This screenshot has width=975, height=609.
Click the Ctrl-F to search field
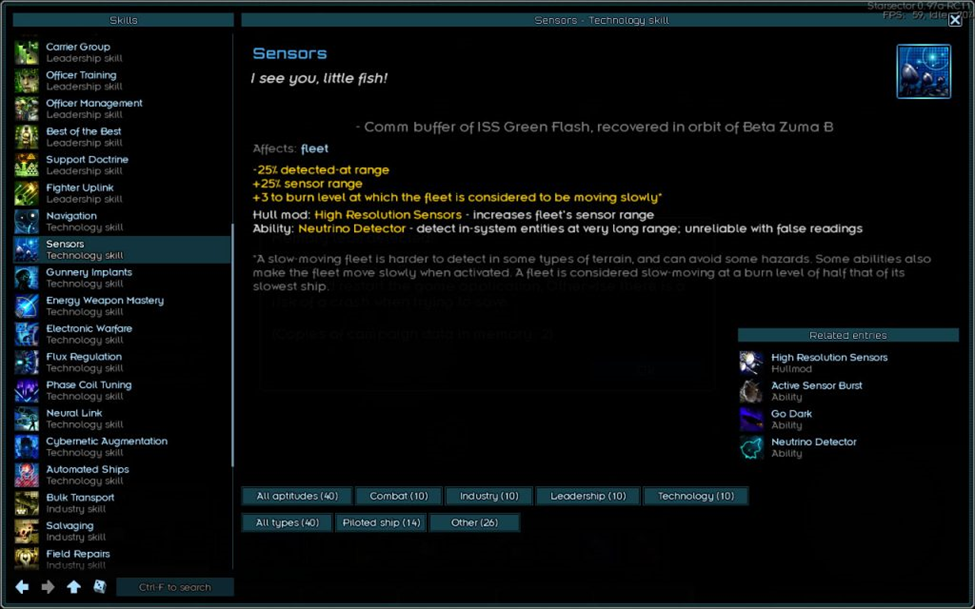(175, 587)
